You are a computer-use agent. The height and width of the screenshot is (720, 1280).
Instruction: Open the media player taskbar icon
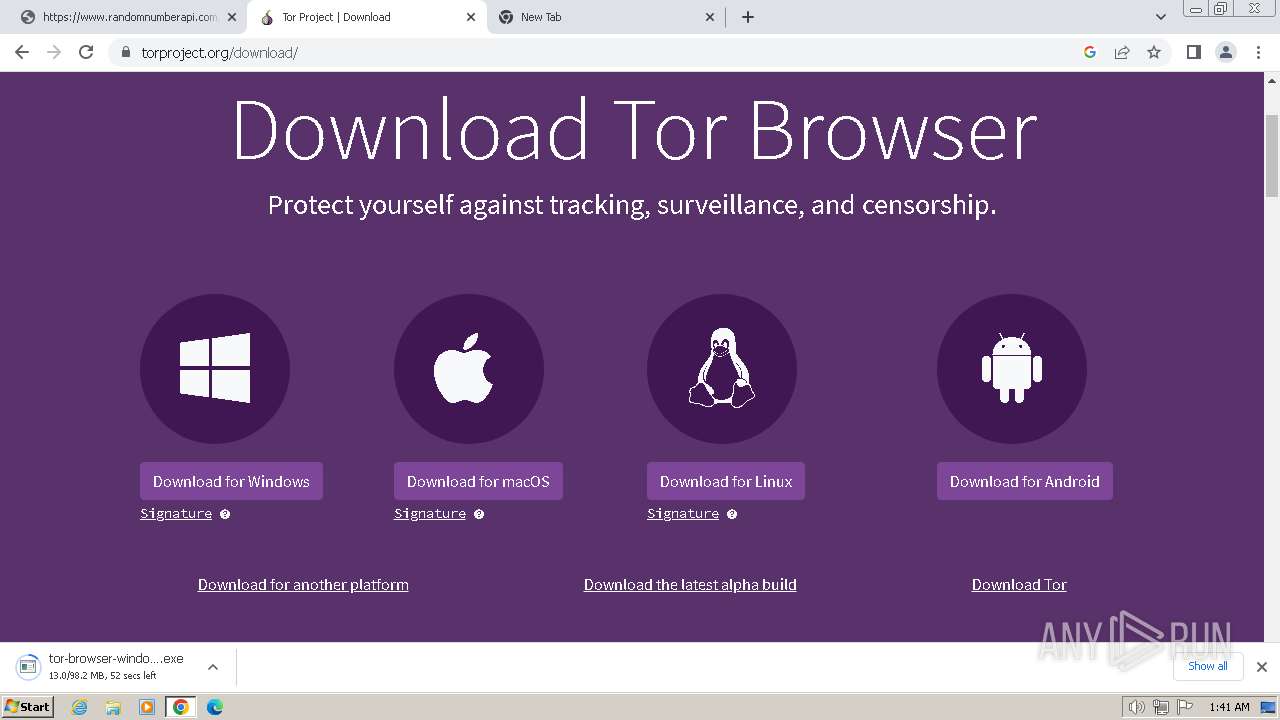pyautogui.click(x=147, y=707)
